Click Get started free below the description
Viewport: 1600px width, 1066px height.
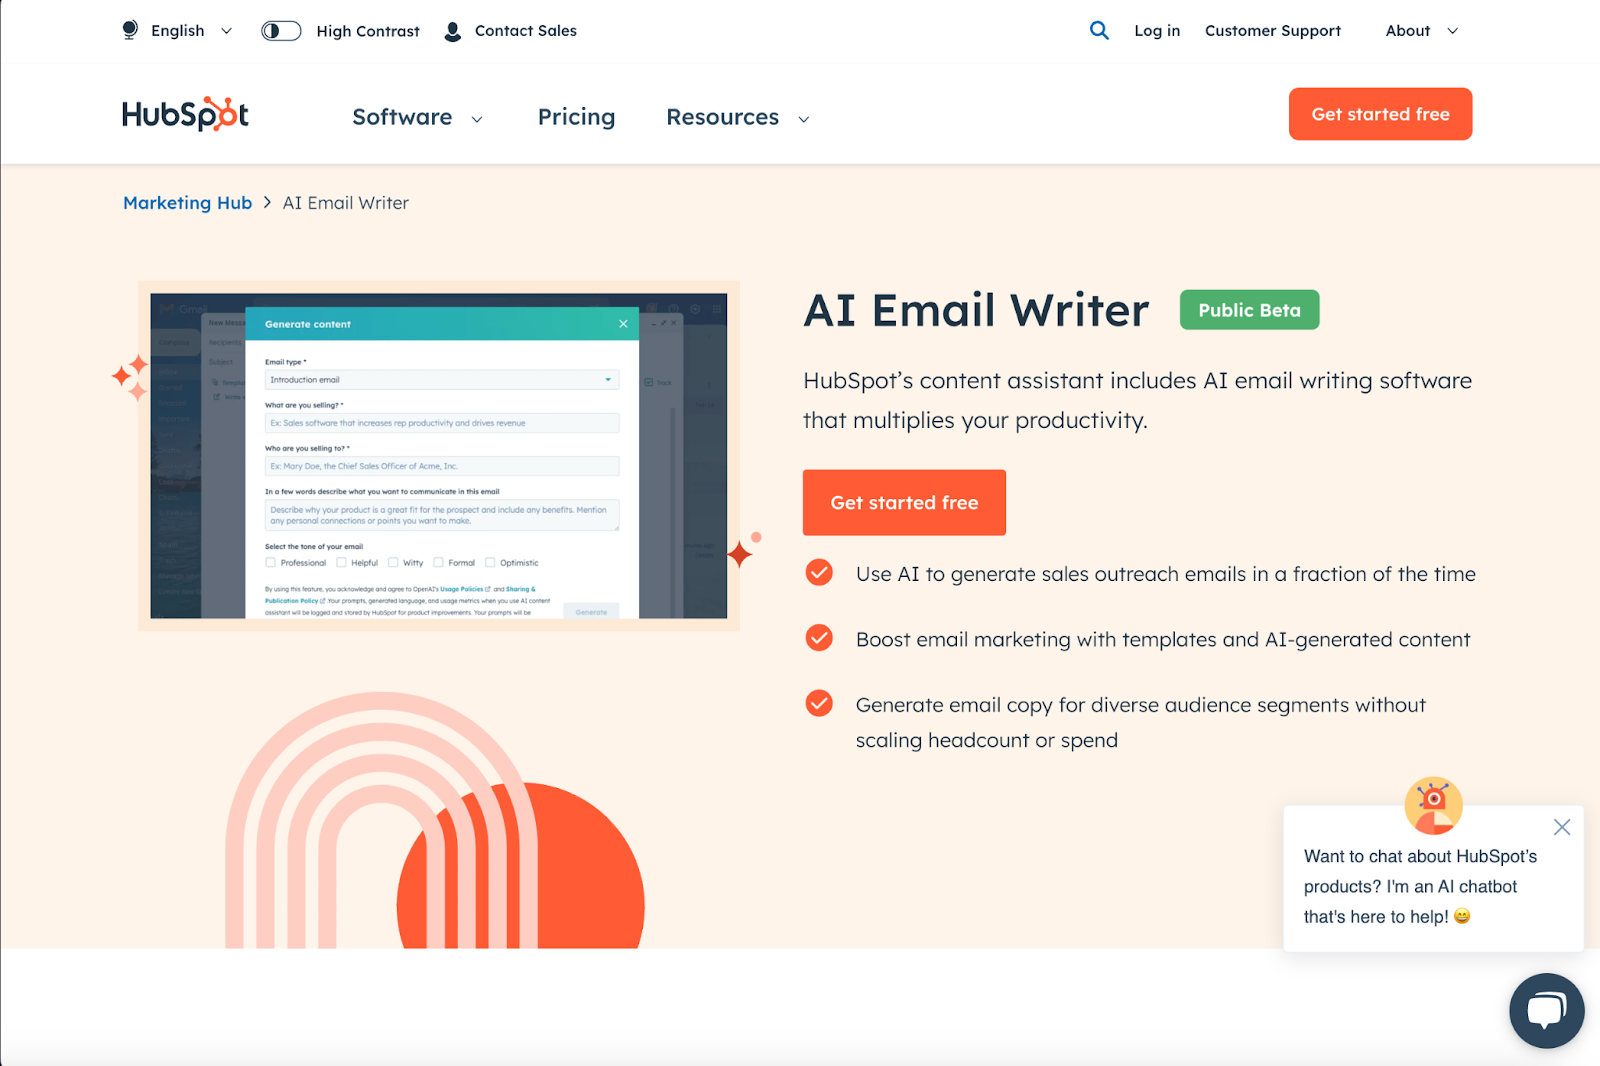pos(904,503)
